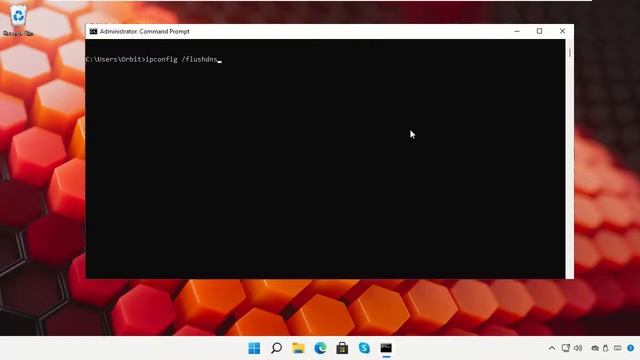Select the Recycle Bin desktop icon
640x360 pixels.
coord(18,20)
